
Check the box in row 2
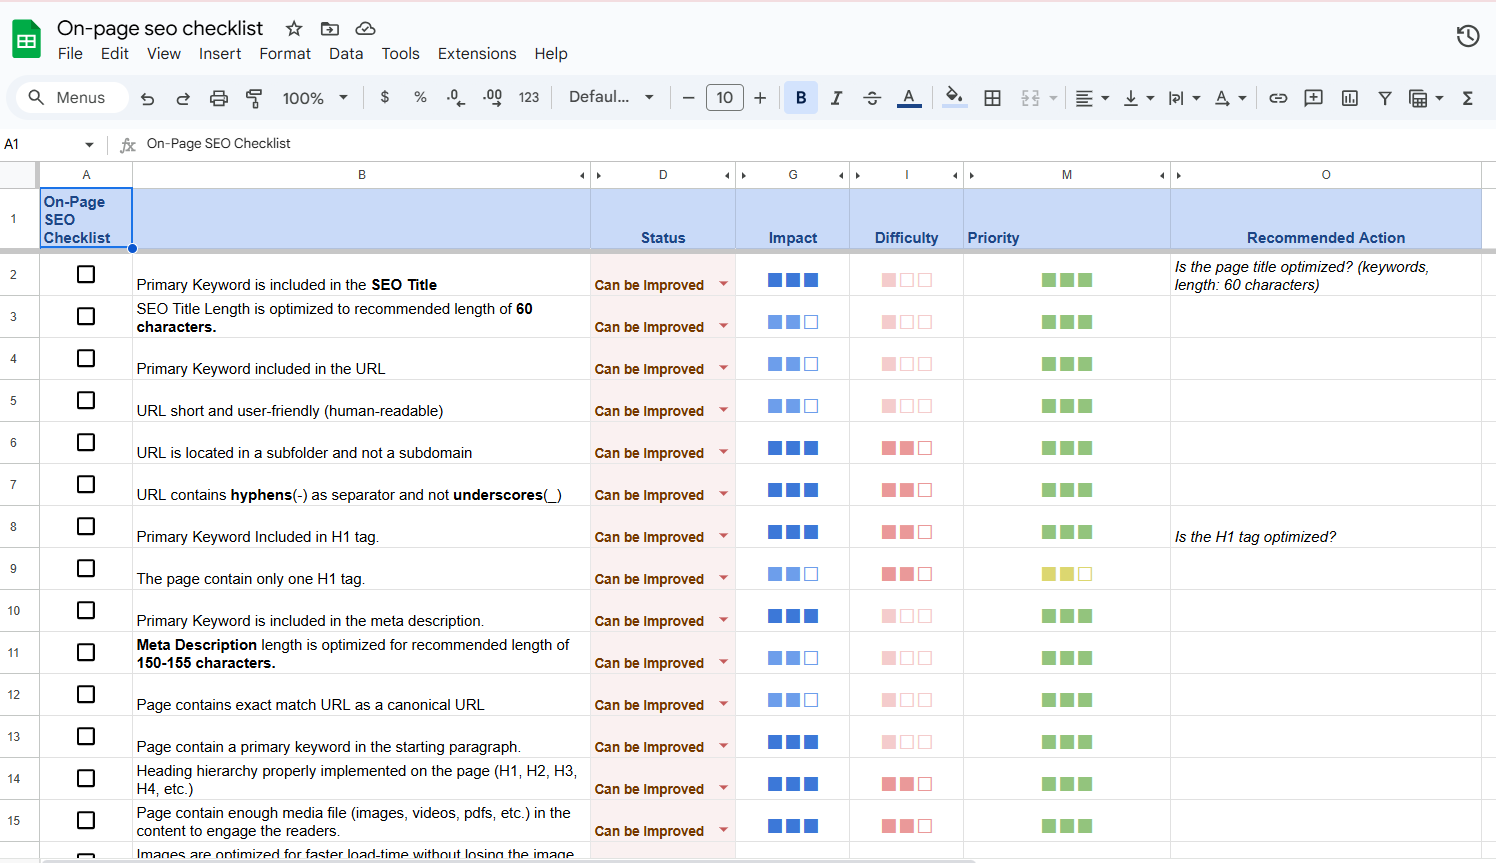point(86,274)
